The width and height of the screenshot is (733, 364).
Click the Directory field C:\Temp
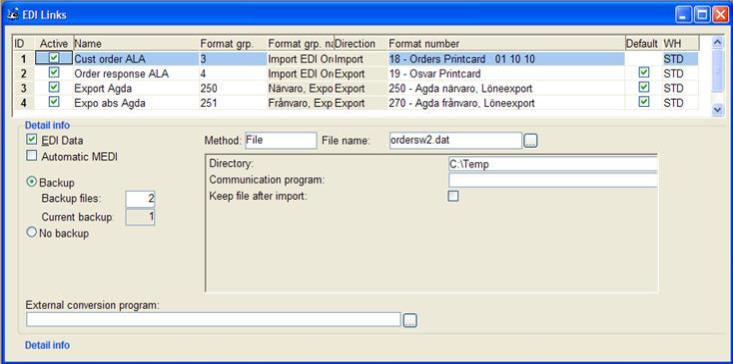[553, 164]
